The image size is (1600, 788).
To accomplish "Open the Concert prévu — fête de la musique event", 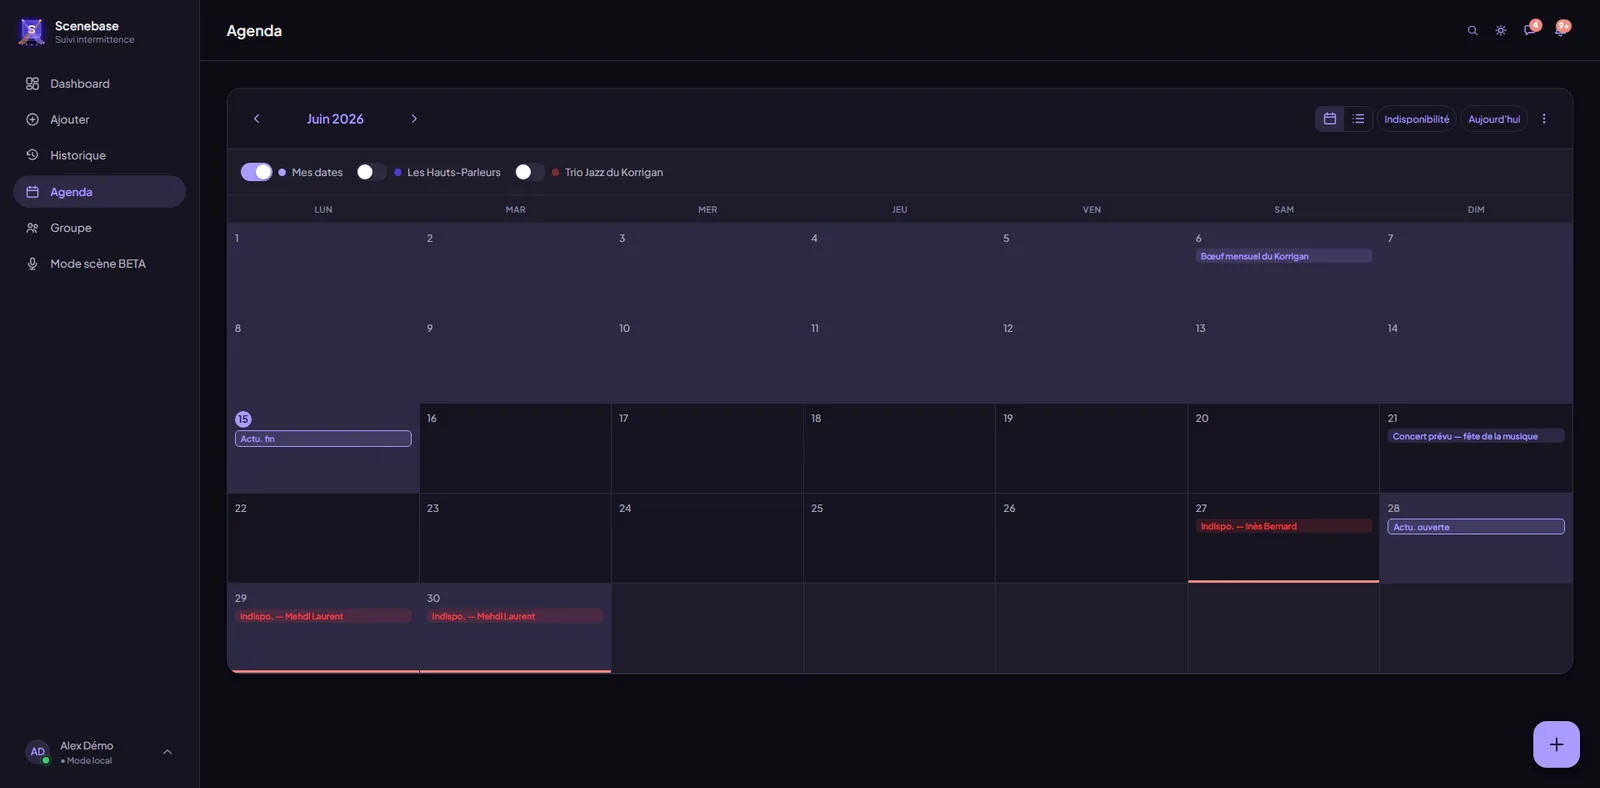I will (x=1476, y=436).
